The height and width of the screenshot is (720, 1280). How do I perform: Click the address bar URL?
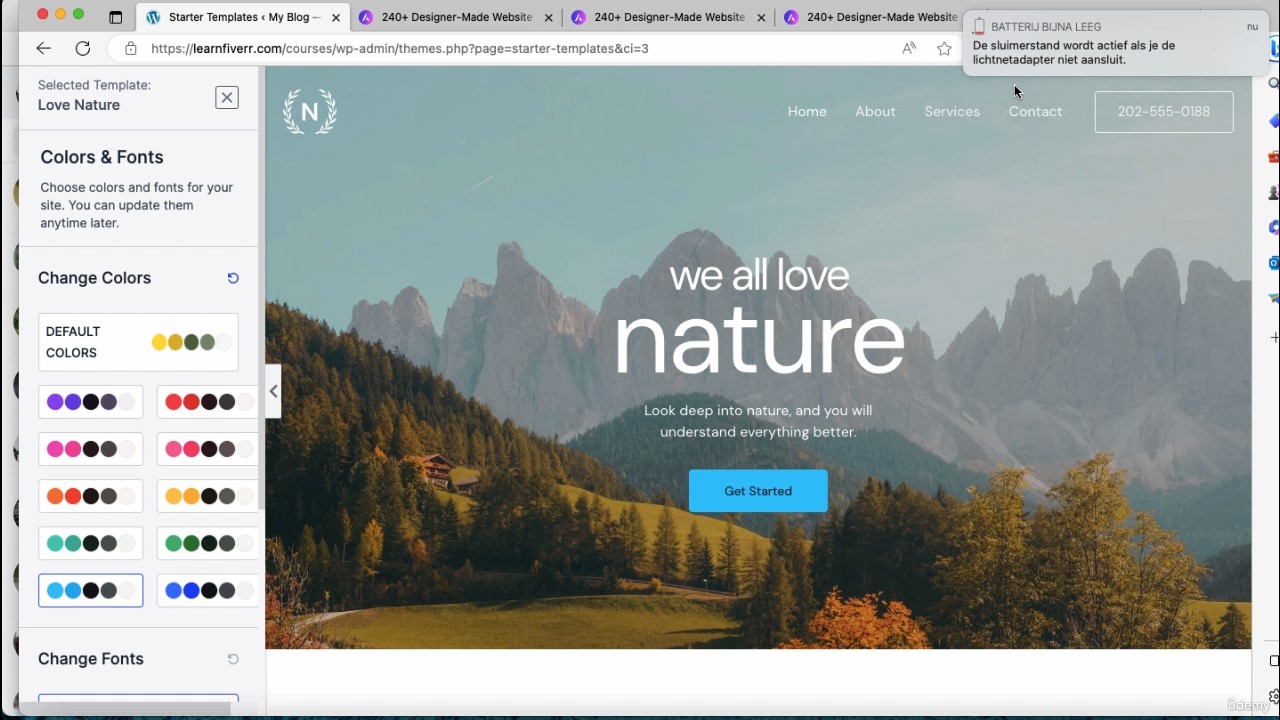400,48
